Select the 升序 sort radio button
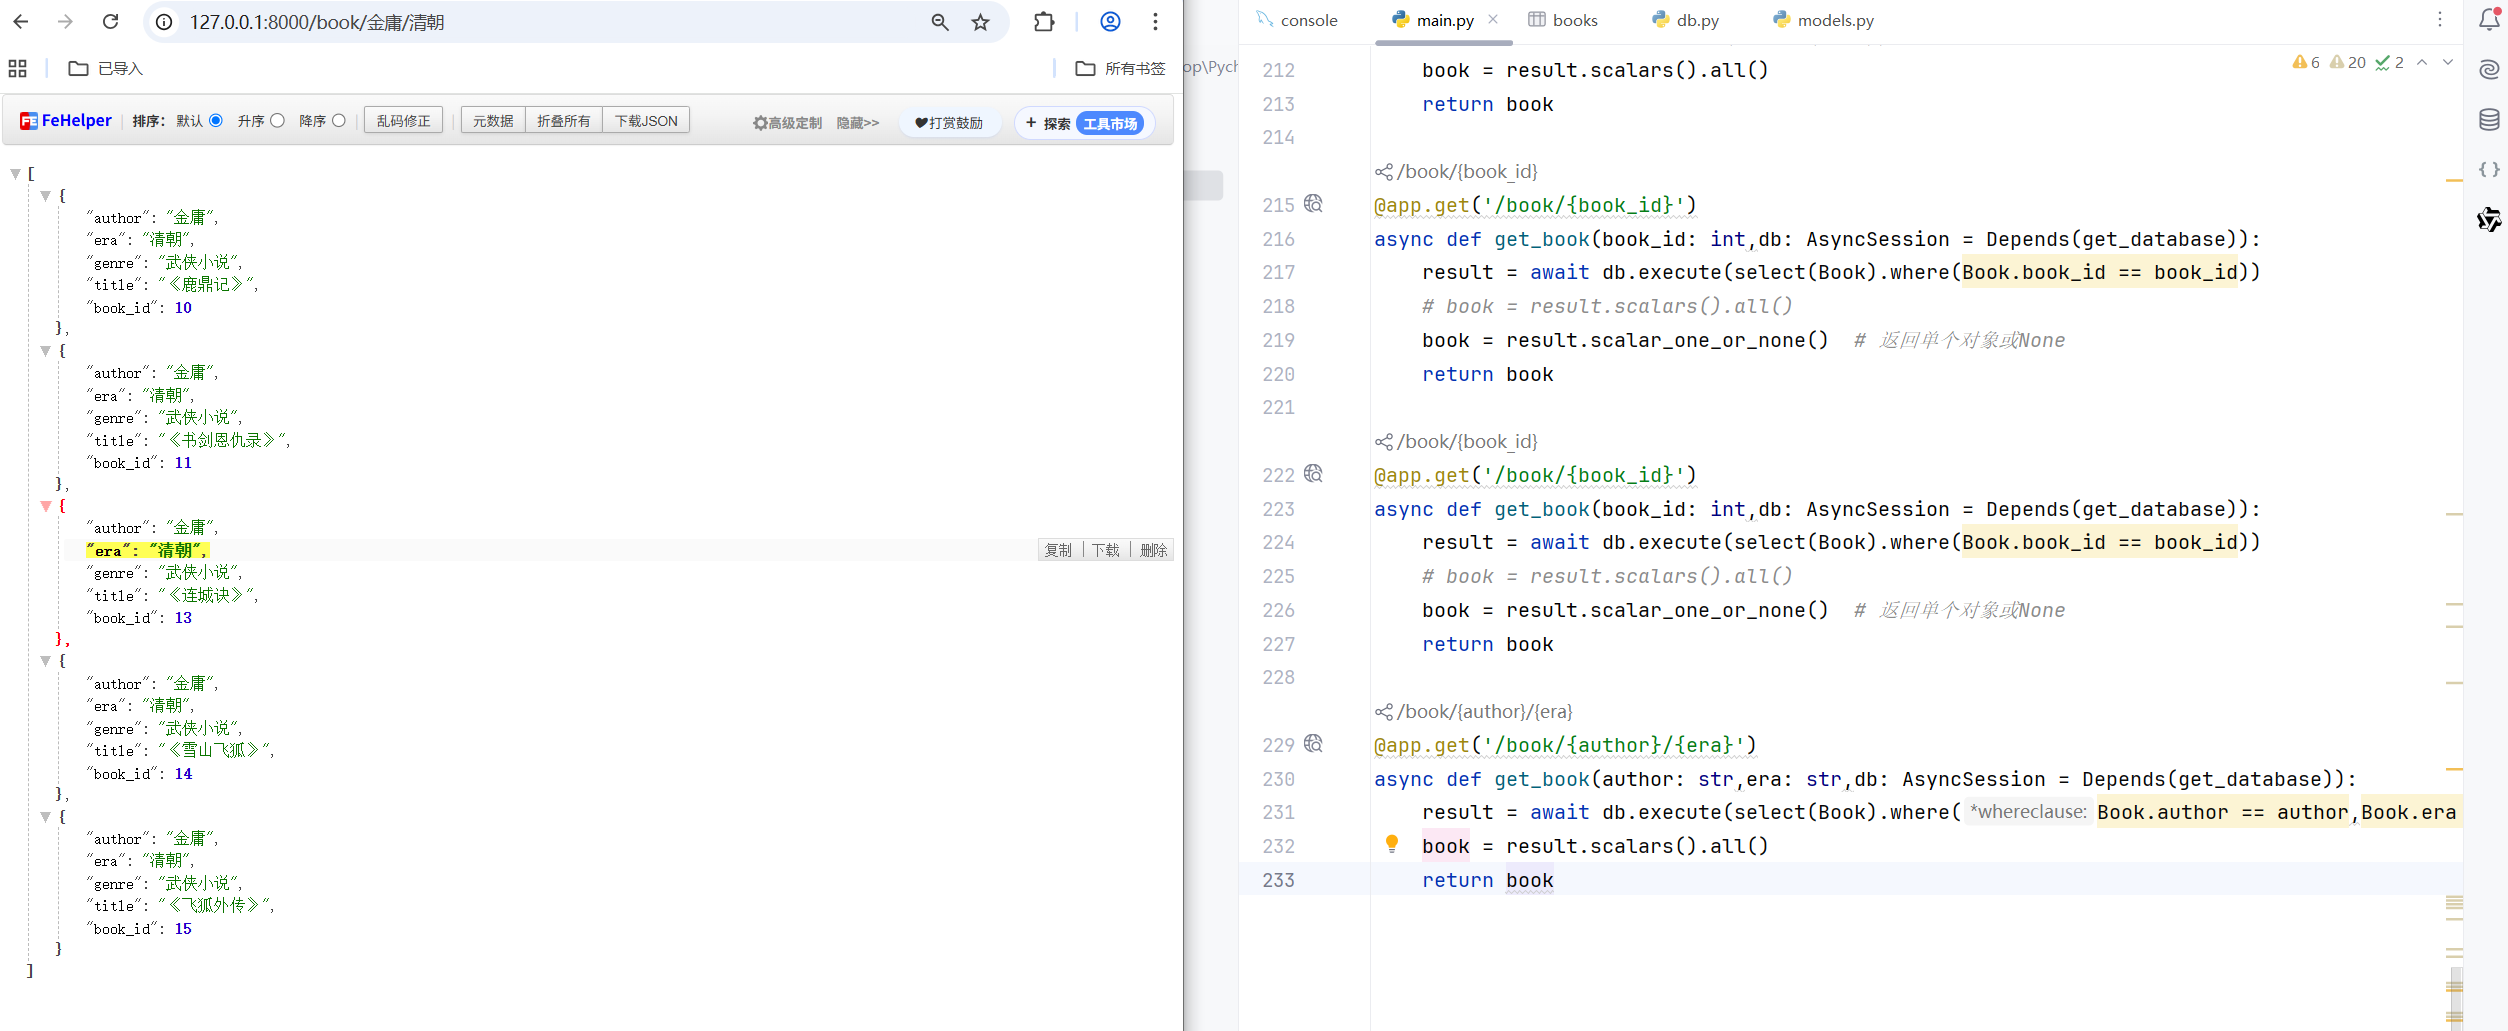2508x1031 pixels. click(278, 121)
